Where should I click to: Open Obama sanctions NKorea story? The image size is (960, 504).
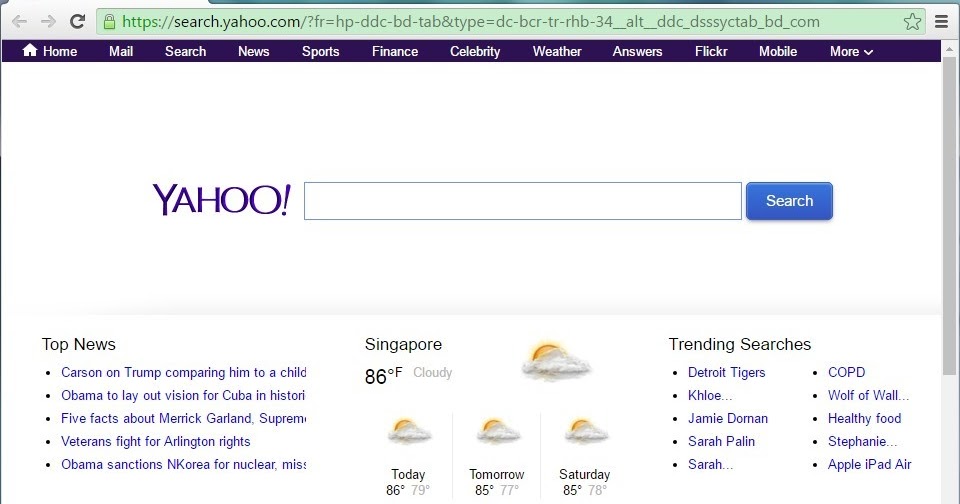pyautogui.click(x=184, y=464)
